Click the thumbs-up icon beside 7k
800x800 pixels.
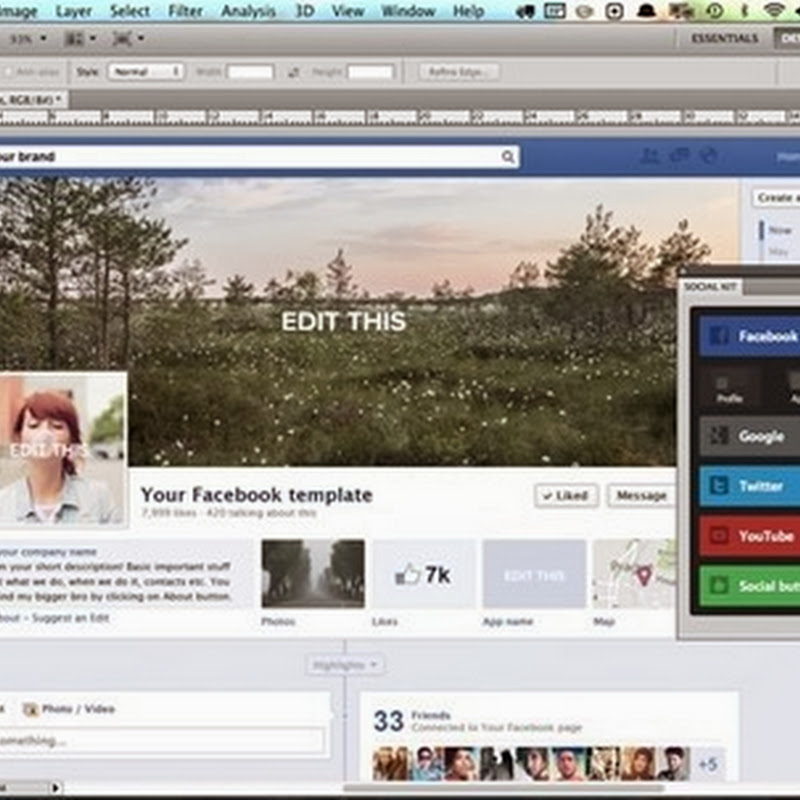click(407, 576)
